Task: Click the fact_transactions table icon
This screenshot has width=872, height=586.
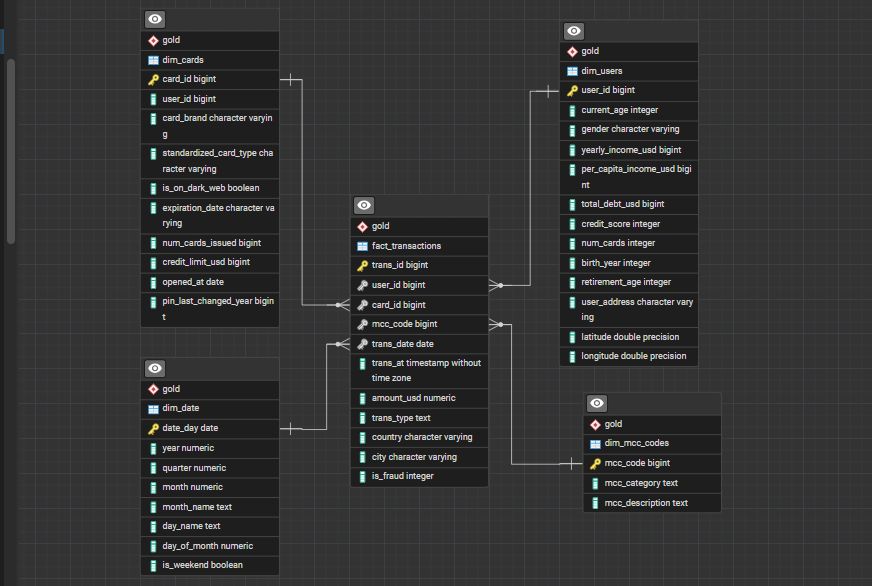Action: click(362, 246)
